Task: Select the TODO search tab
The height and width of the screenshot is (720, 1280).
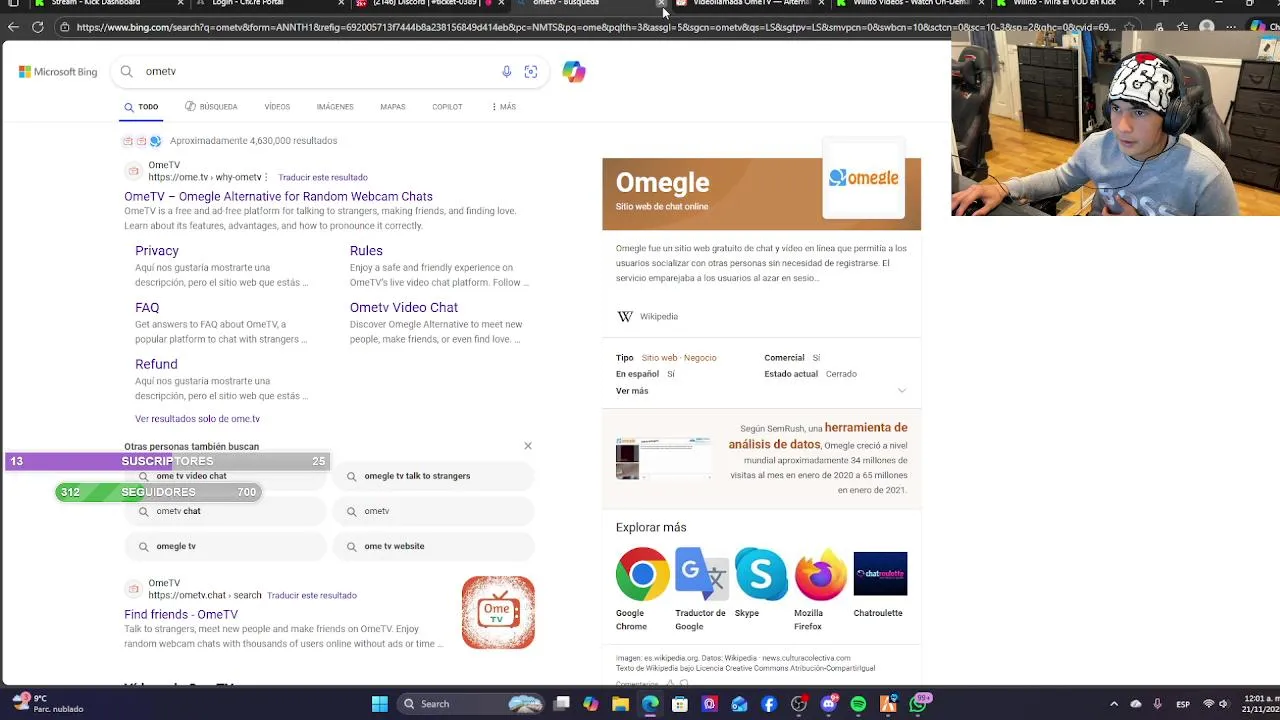Action: (141, 107)
